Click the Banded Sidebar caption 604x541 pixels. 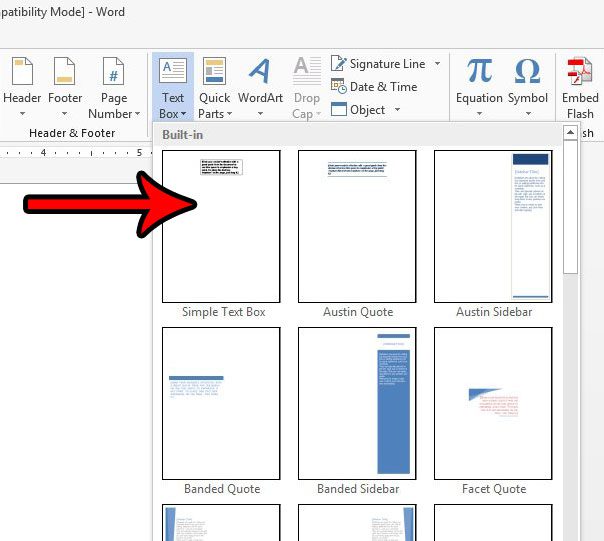pyautogui.click(x=358, y=489)
